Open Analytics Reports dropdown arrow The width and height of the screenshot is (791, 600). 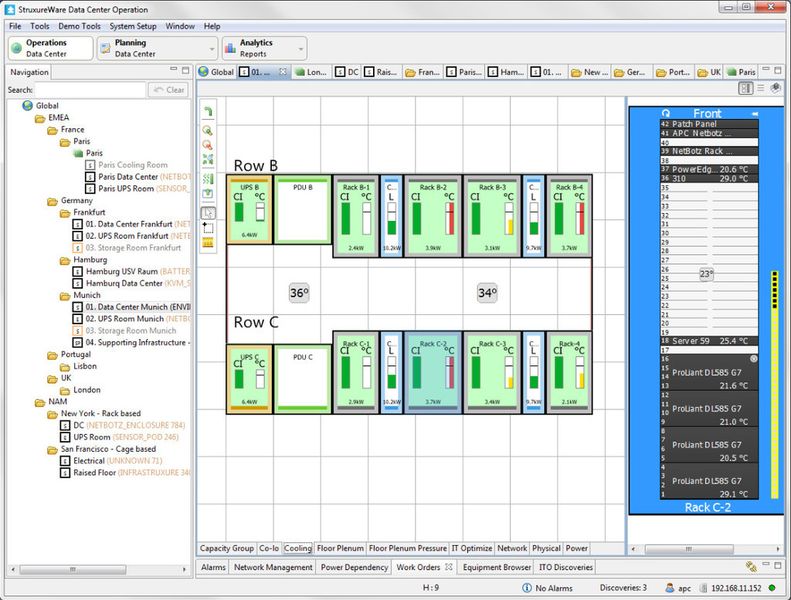301,49
